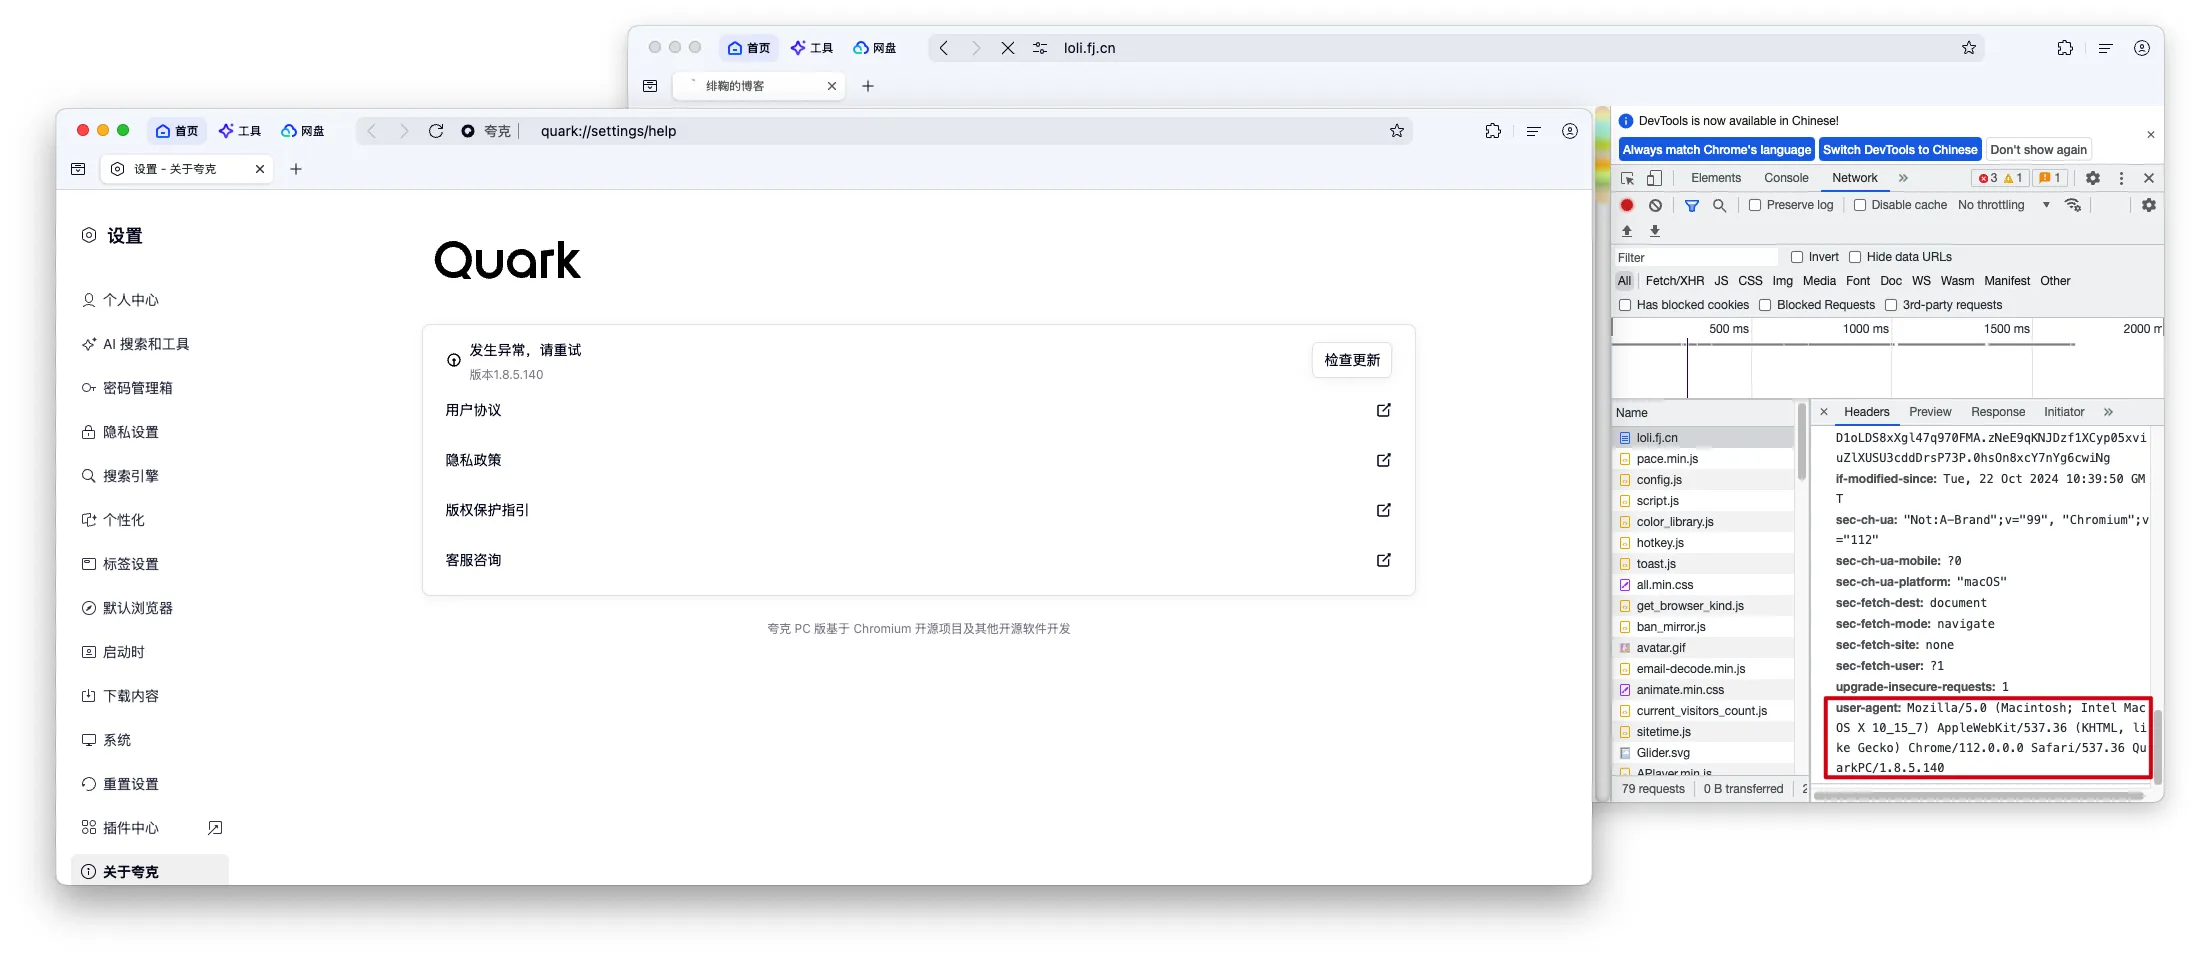
Task: Open site settings icon before loli.fj.cn
Action: point(1040,48)
